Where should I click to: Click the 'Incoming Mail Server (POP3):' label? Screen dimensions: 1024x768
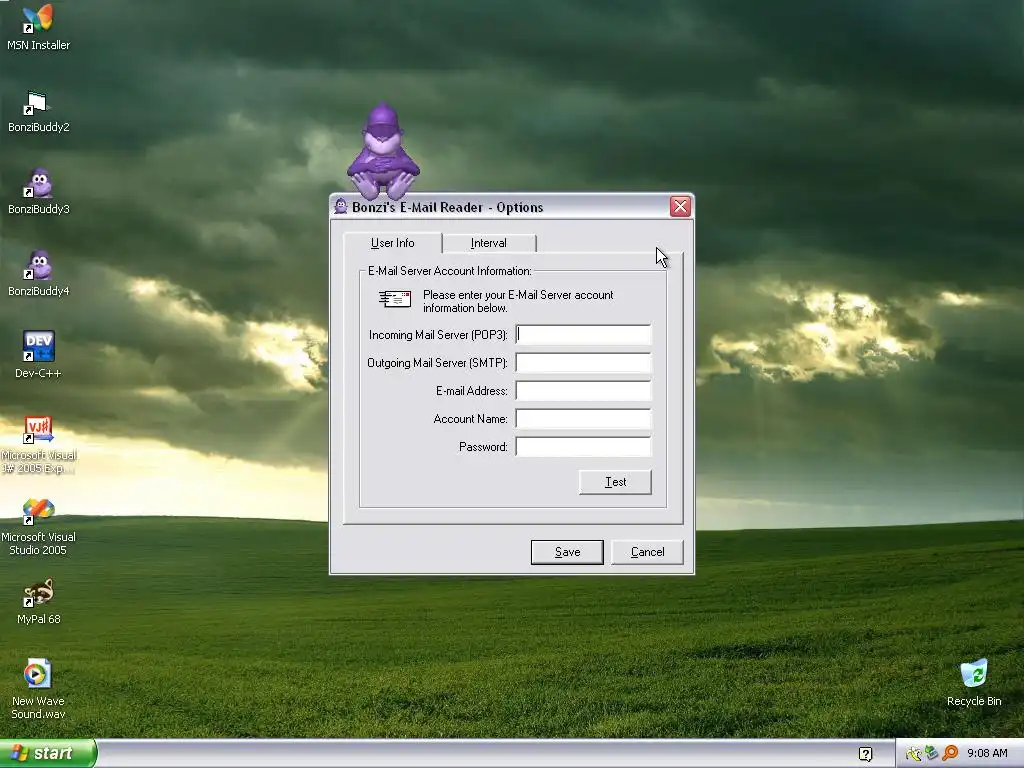pyautogui.click(x=438, y=335)
